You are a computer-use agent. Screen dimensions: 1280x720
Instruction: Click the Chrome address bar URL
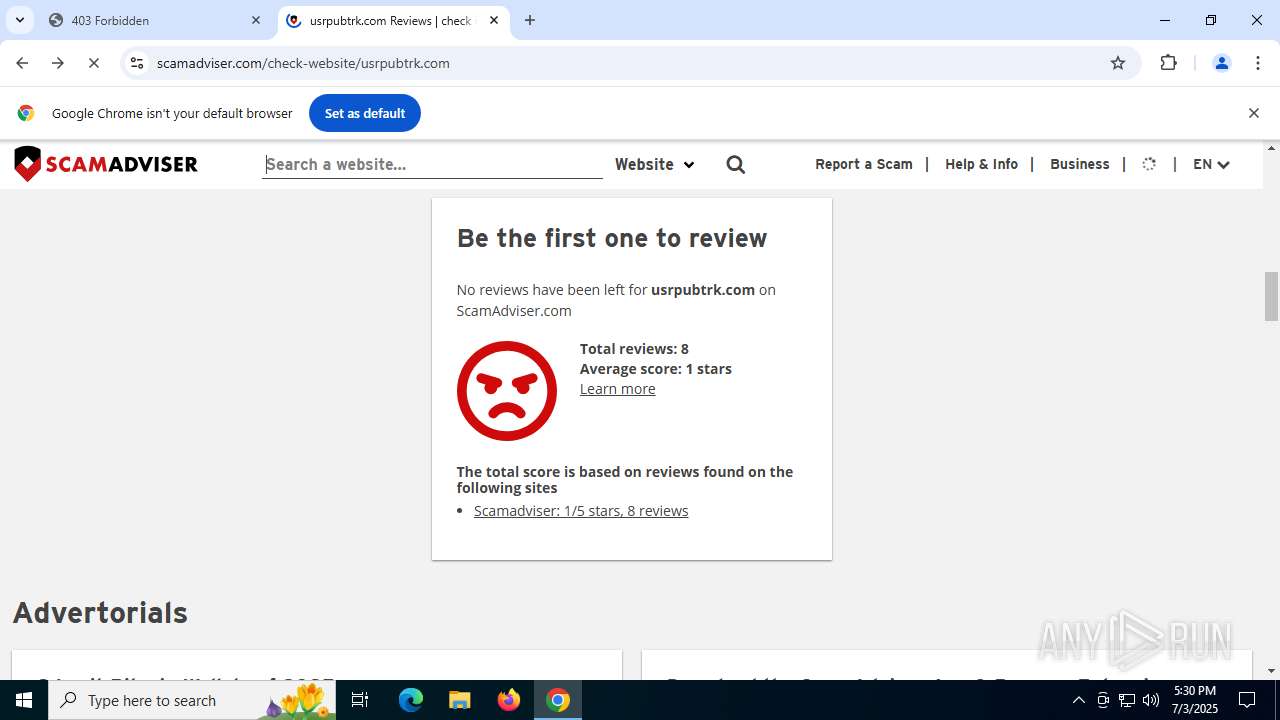coord(303,63)
